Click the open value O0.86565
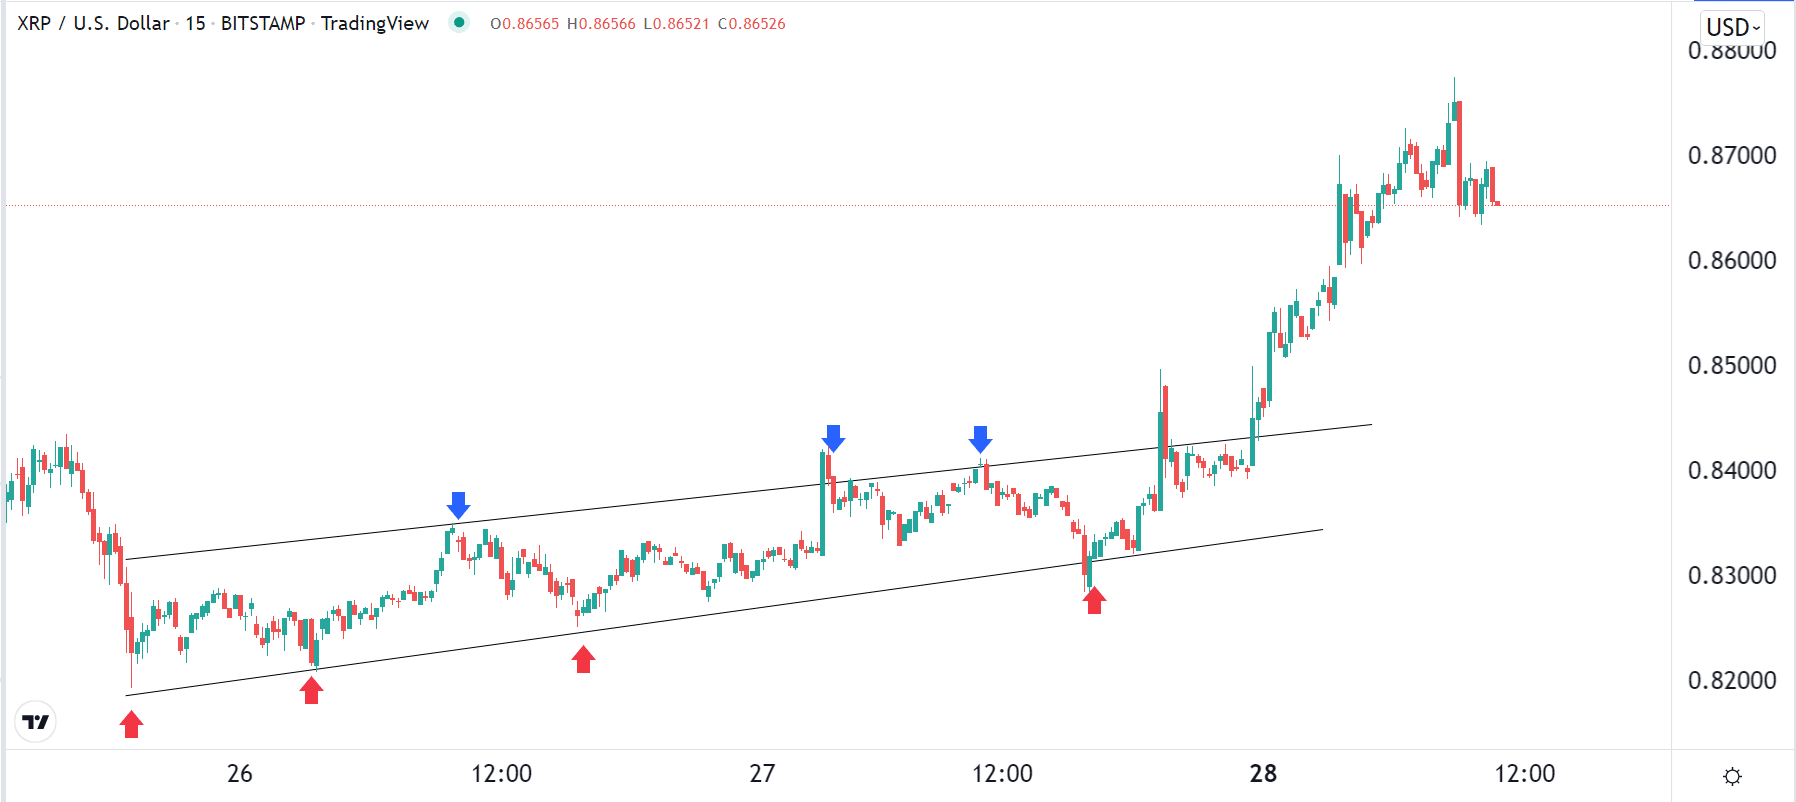The height and width of the screenshot is (802, 1796). pos(524,24)
